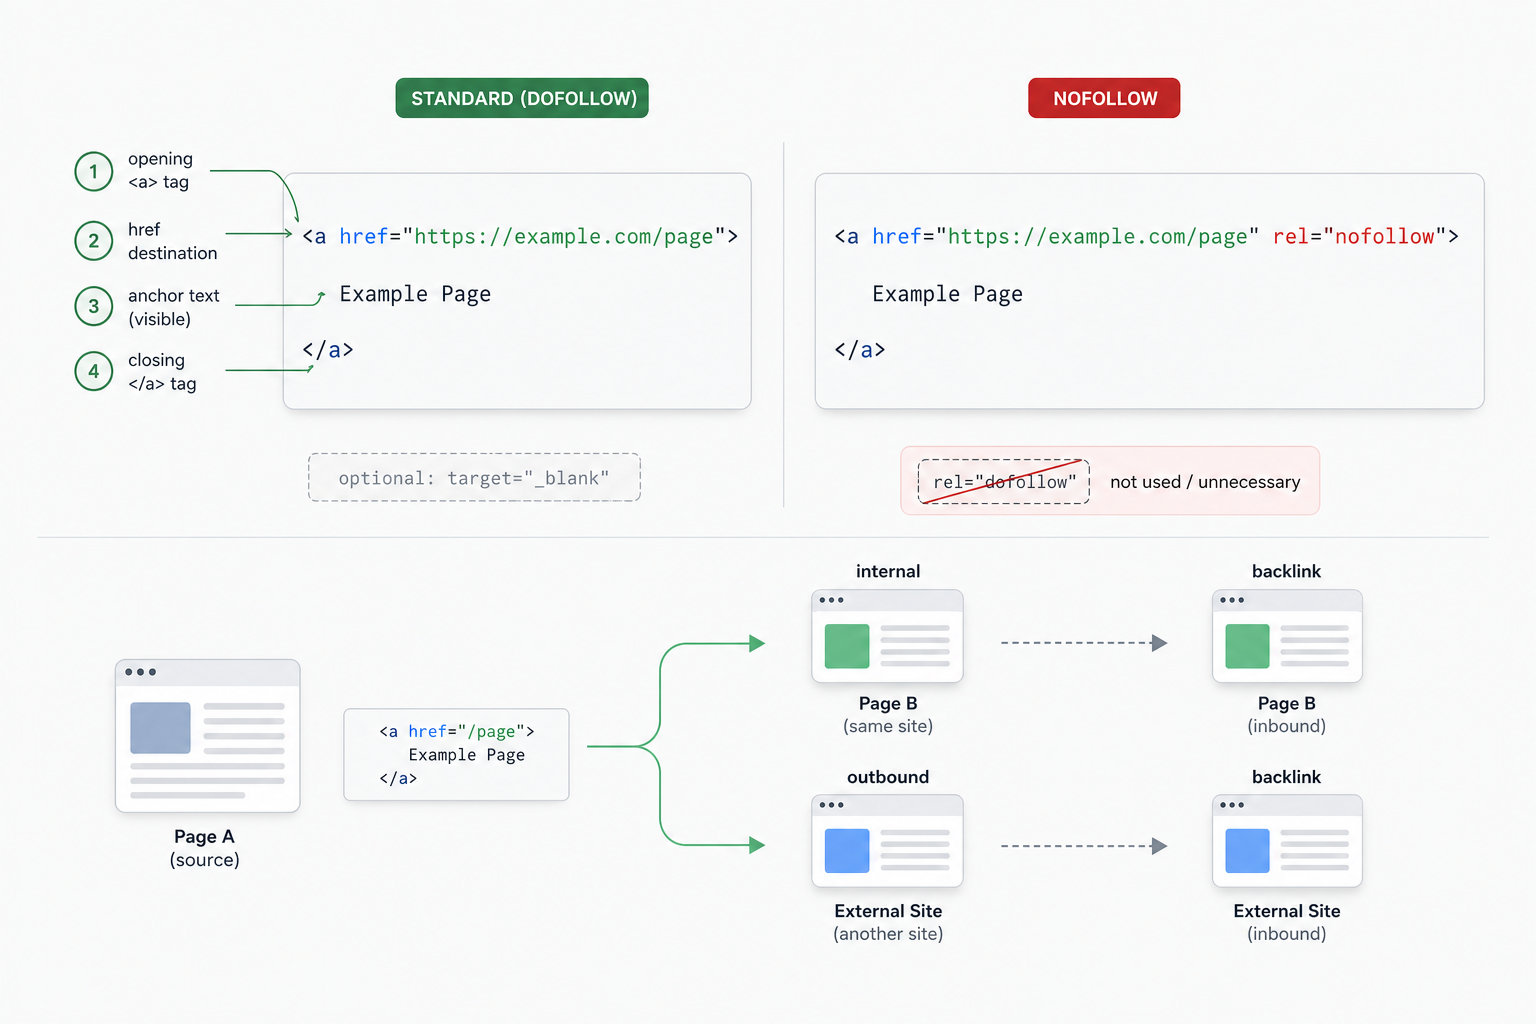Viewport: 1536px width, 1024px height.
Task: Click the href URL in the dofollow code box
Action: [x=564, y=236]
